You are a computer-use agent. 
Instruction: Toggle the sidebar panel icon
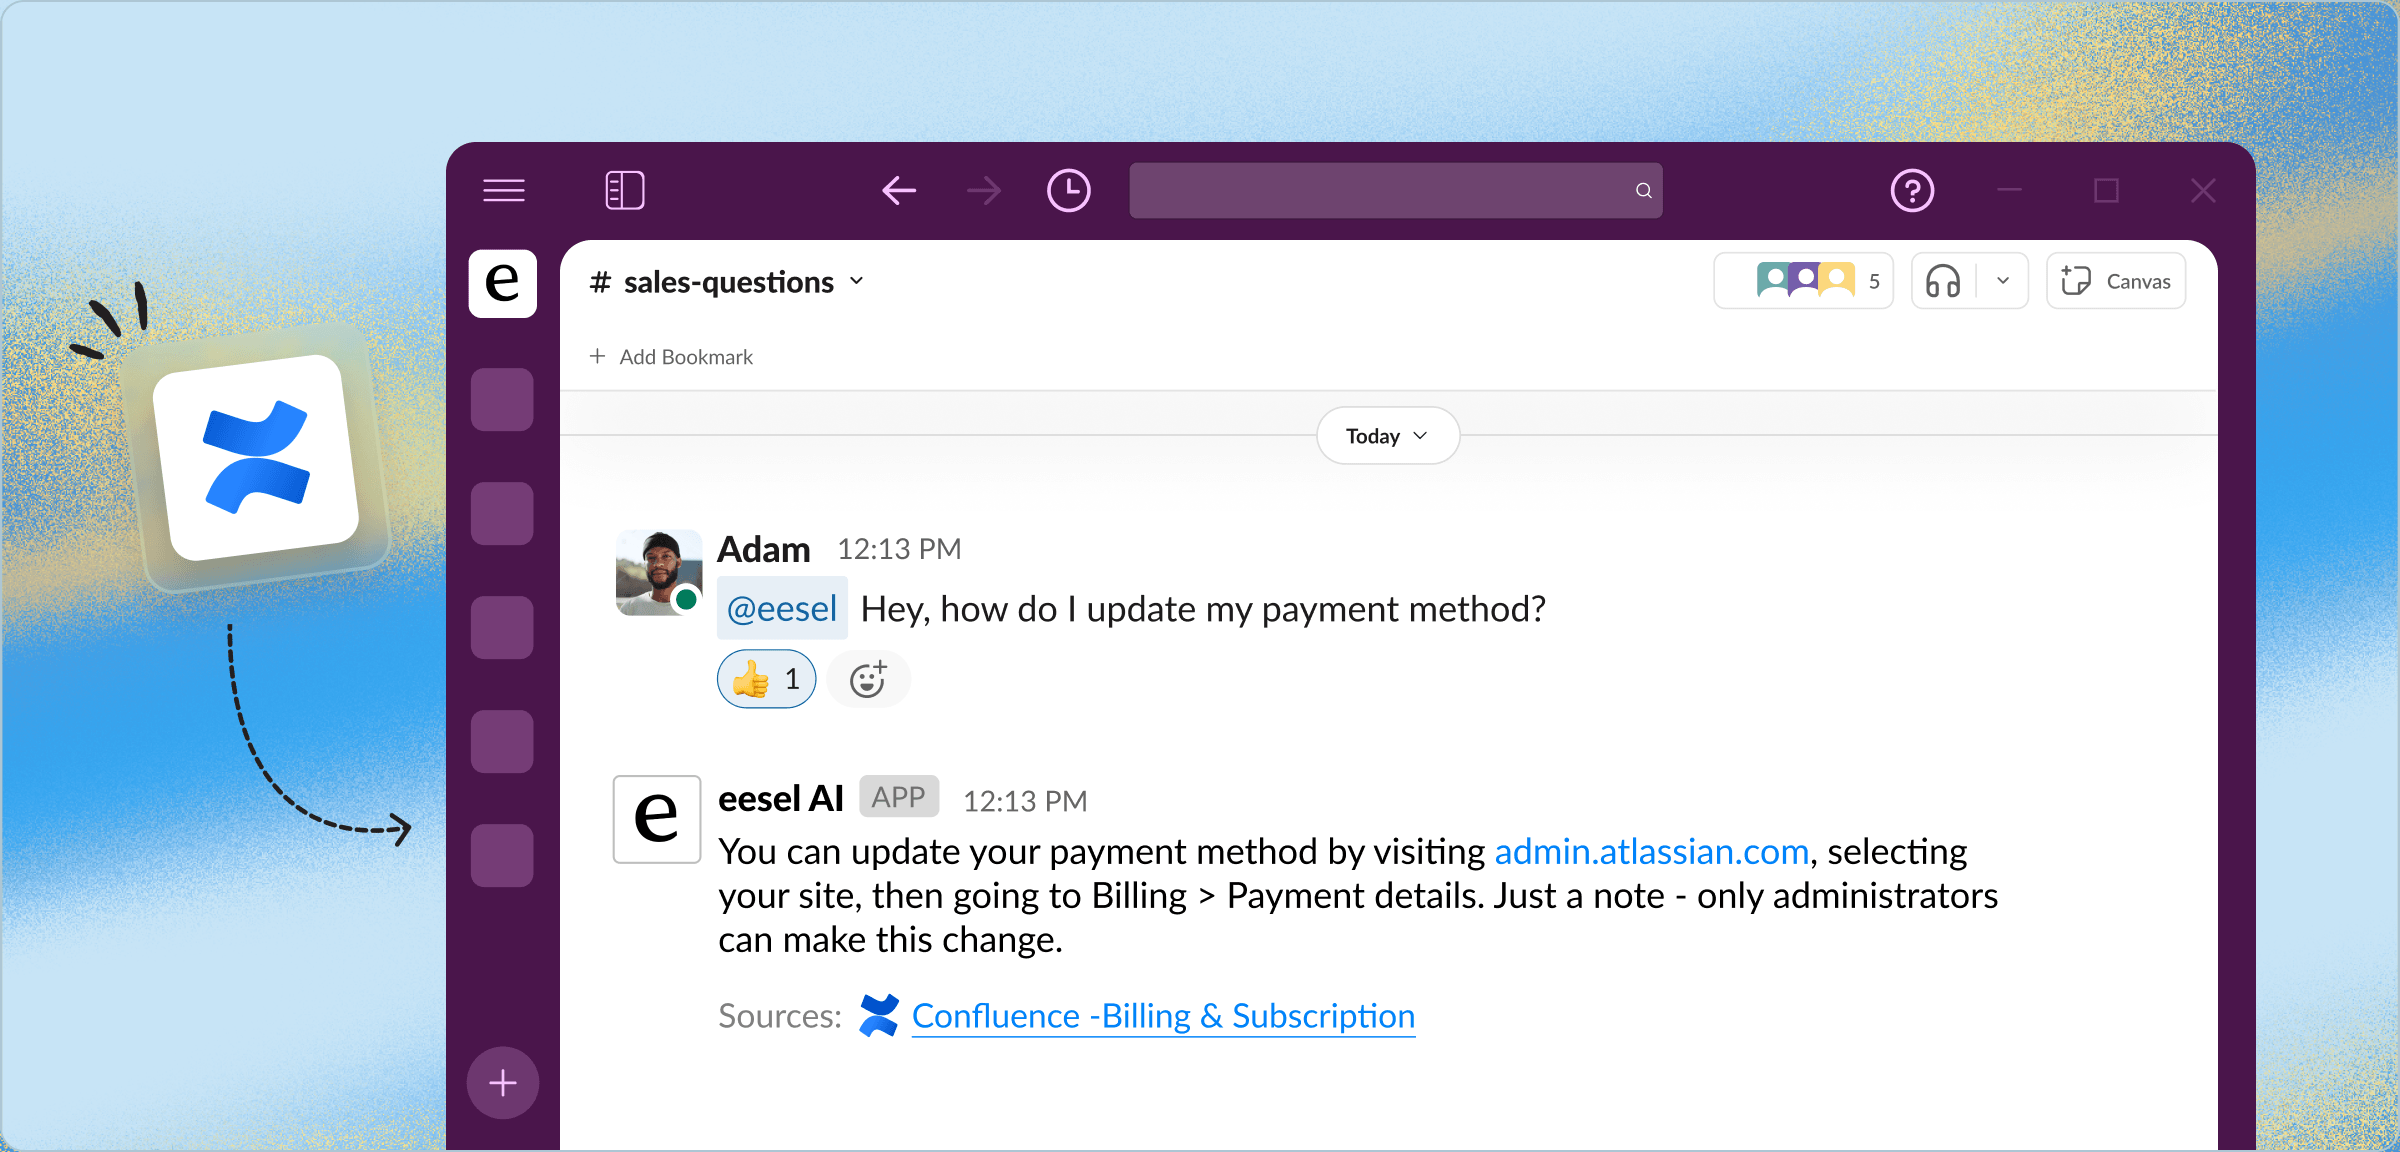[625, 190]
